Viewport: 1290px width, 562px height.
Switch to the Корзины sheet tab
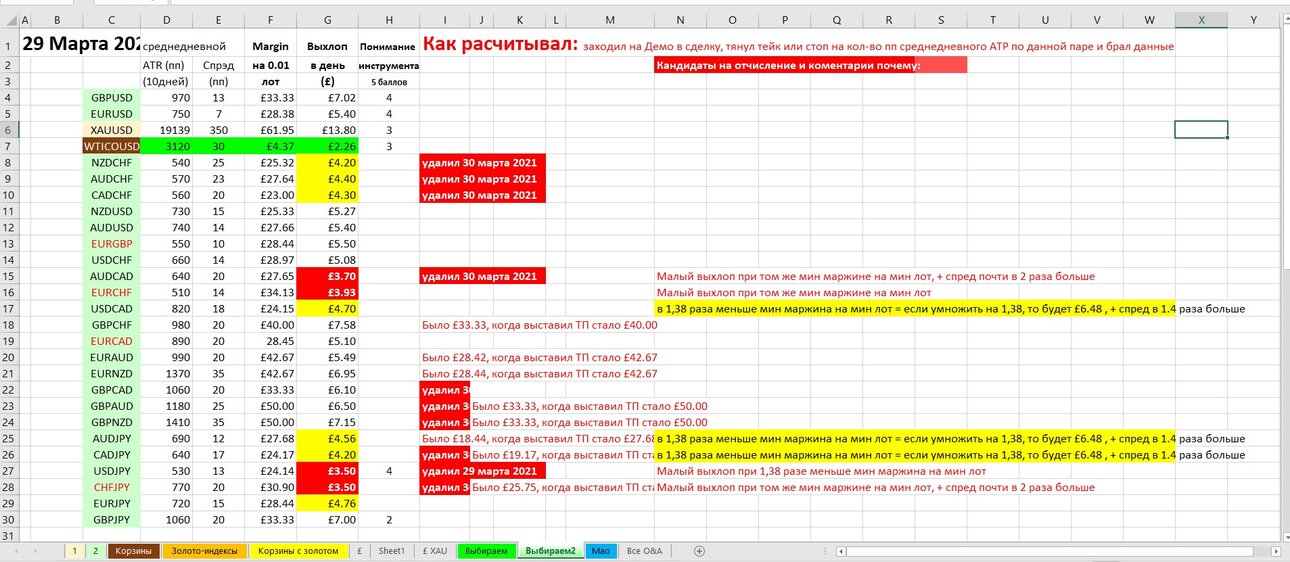coord(133,551)
